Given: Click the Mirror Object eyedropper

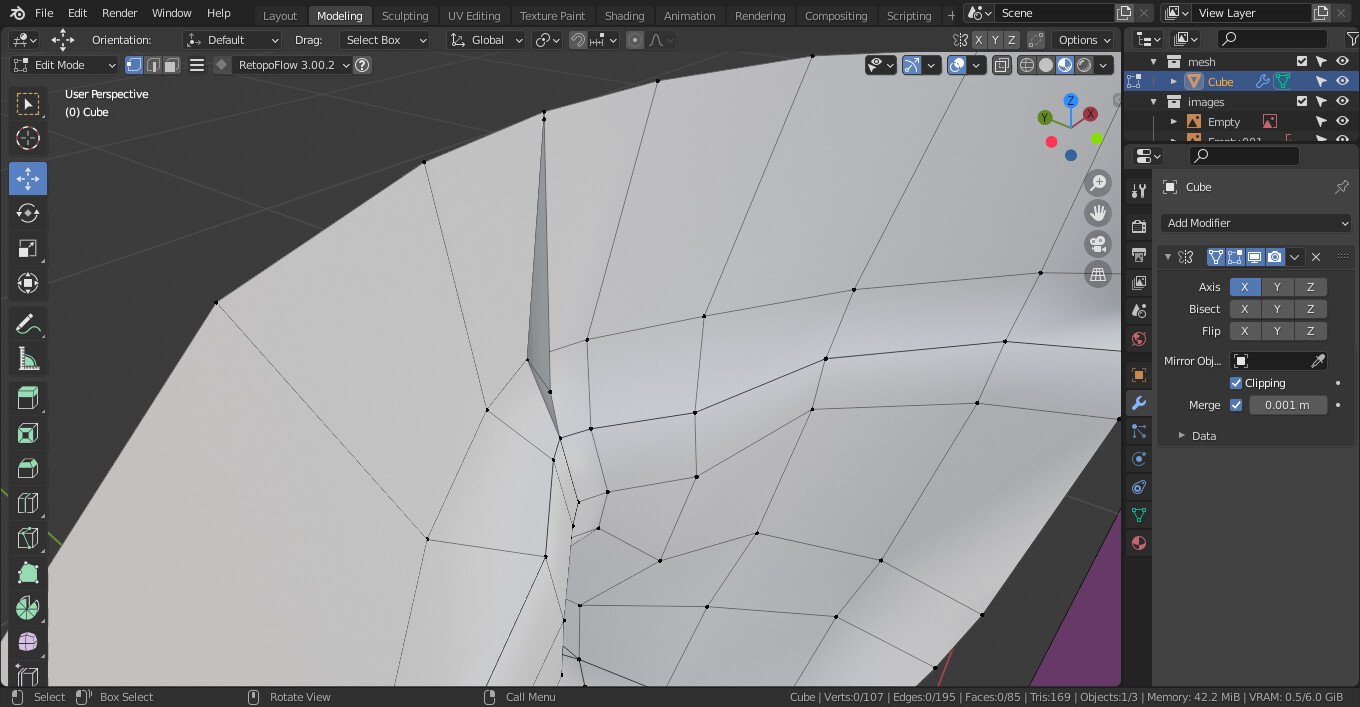Looking at the screenshot, I should click(x=1318, y=361).
